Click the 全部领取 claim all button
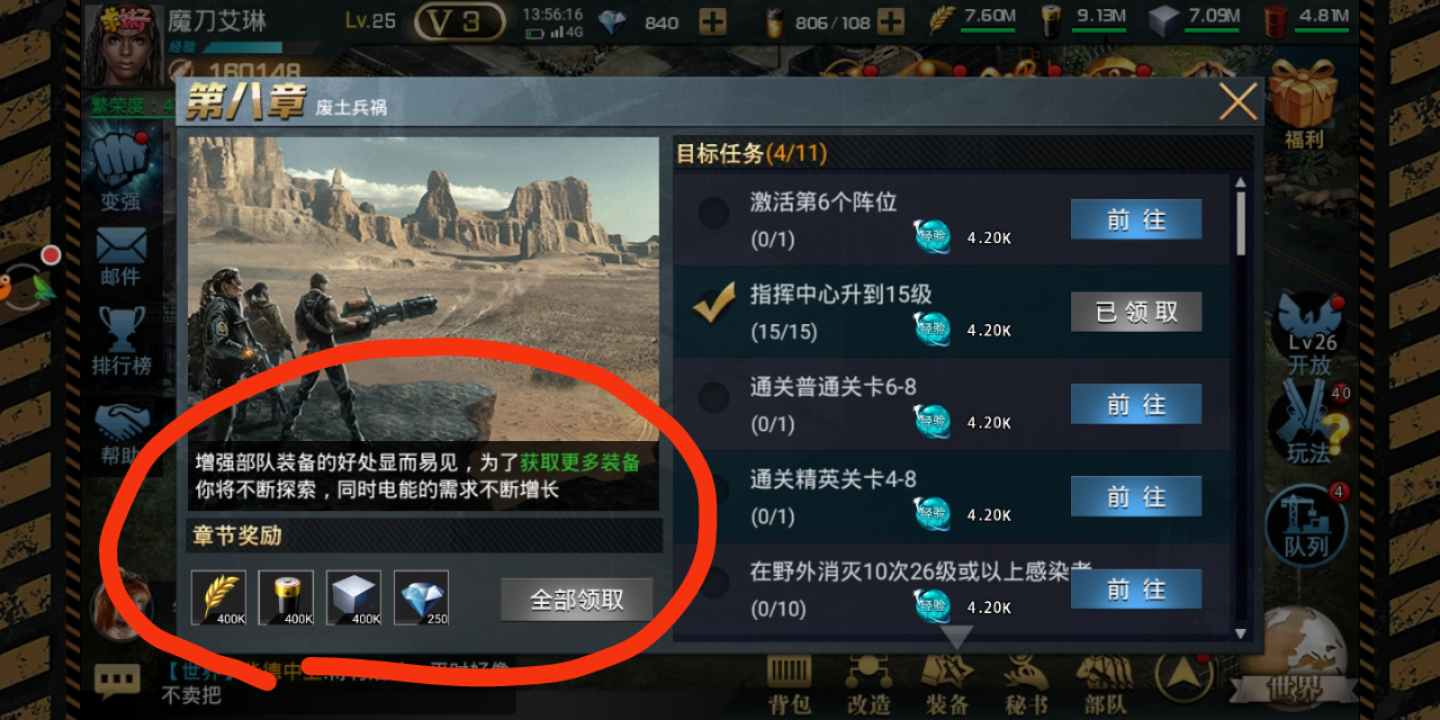The height and width of the screenshot is (720, 1440). (577, 600)
